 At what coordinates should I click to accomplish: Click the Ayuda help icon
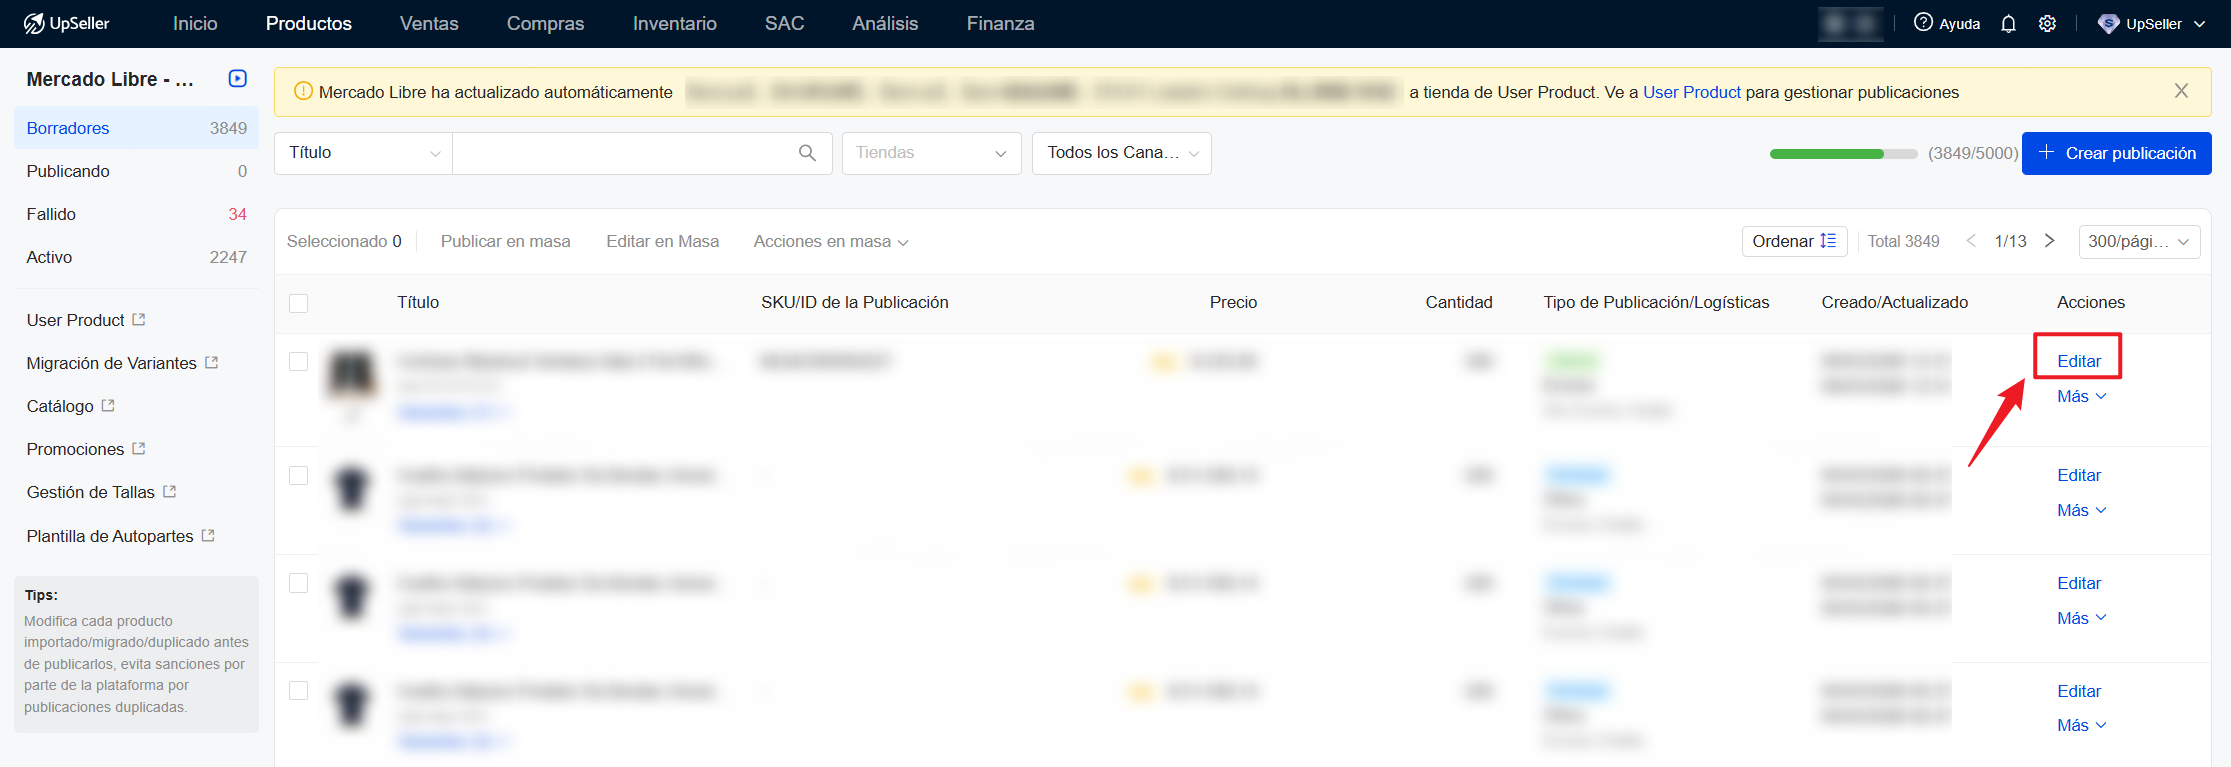pyautogui.click(x=1923, y=23)
